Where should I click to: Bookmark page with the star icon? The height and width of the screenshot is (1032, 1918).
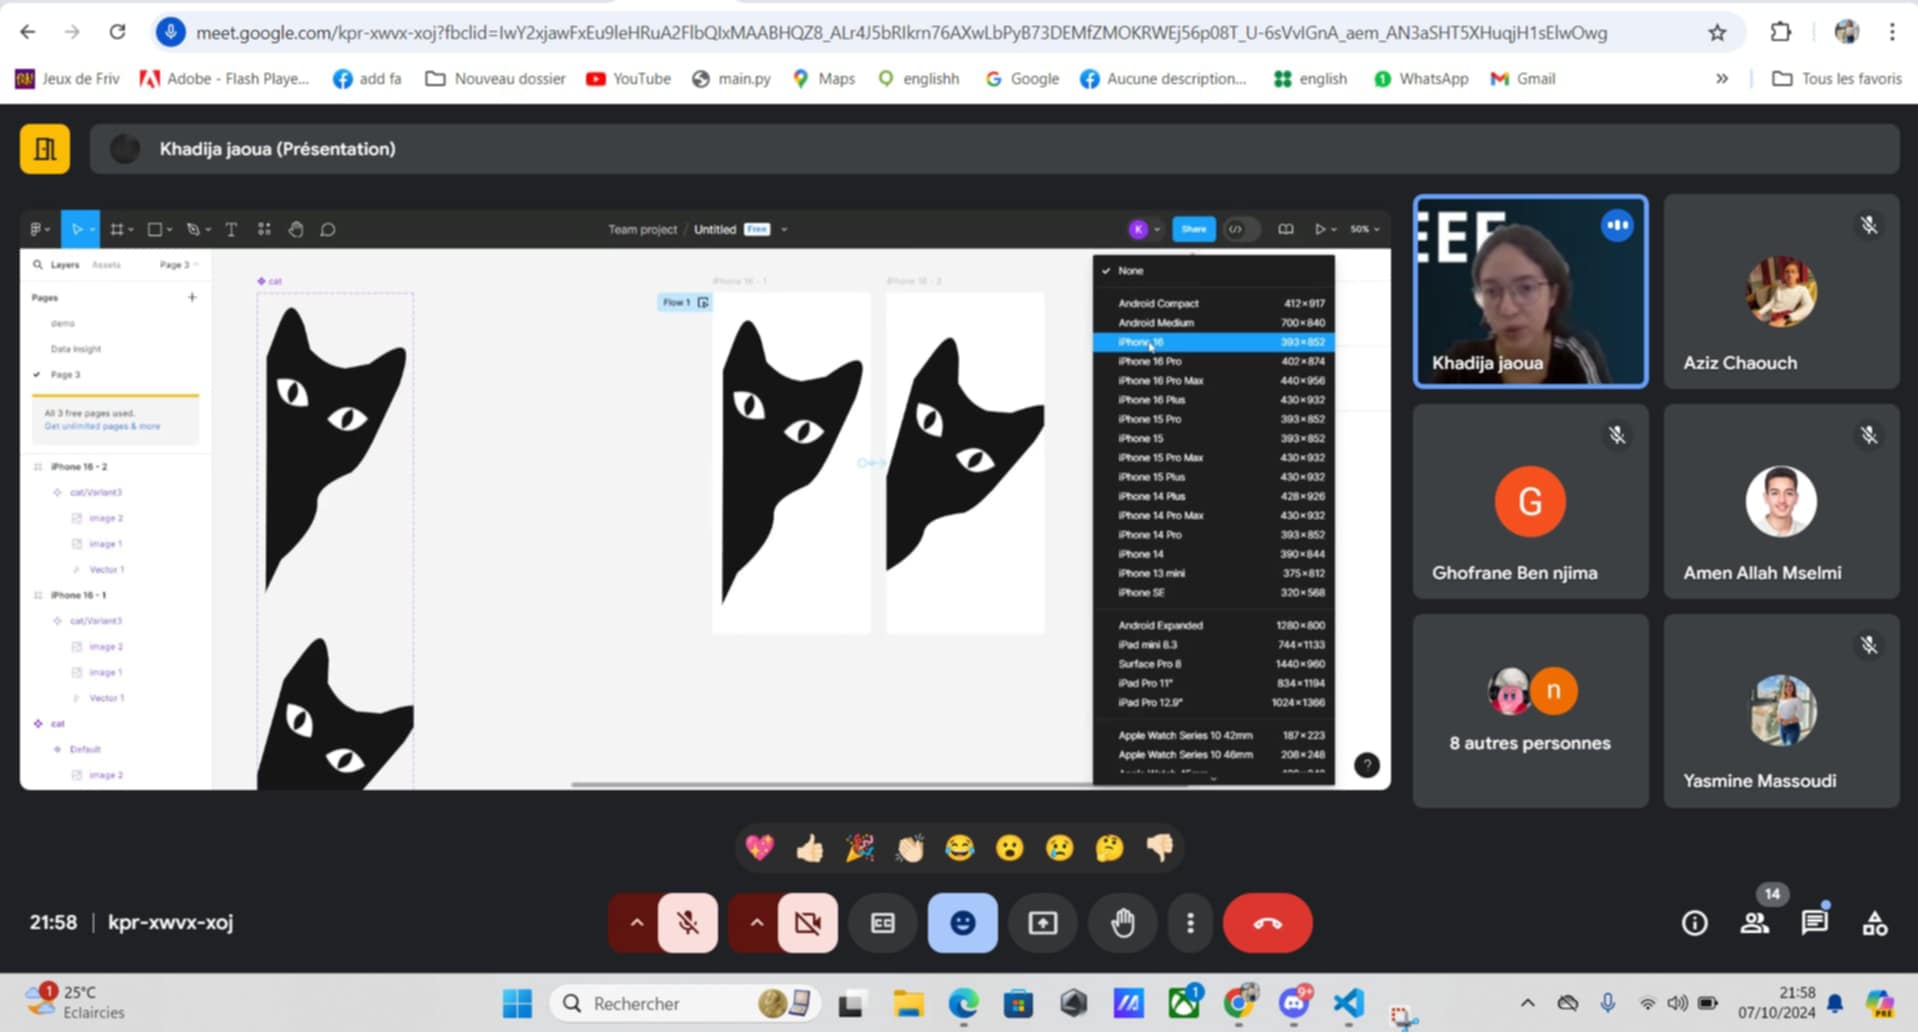(1717, 33)
